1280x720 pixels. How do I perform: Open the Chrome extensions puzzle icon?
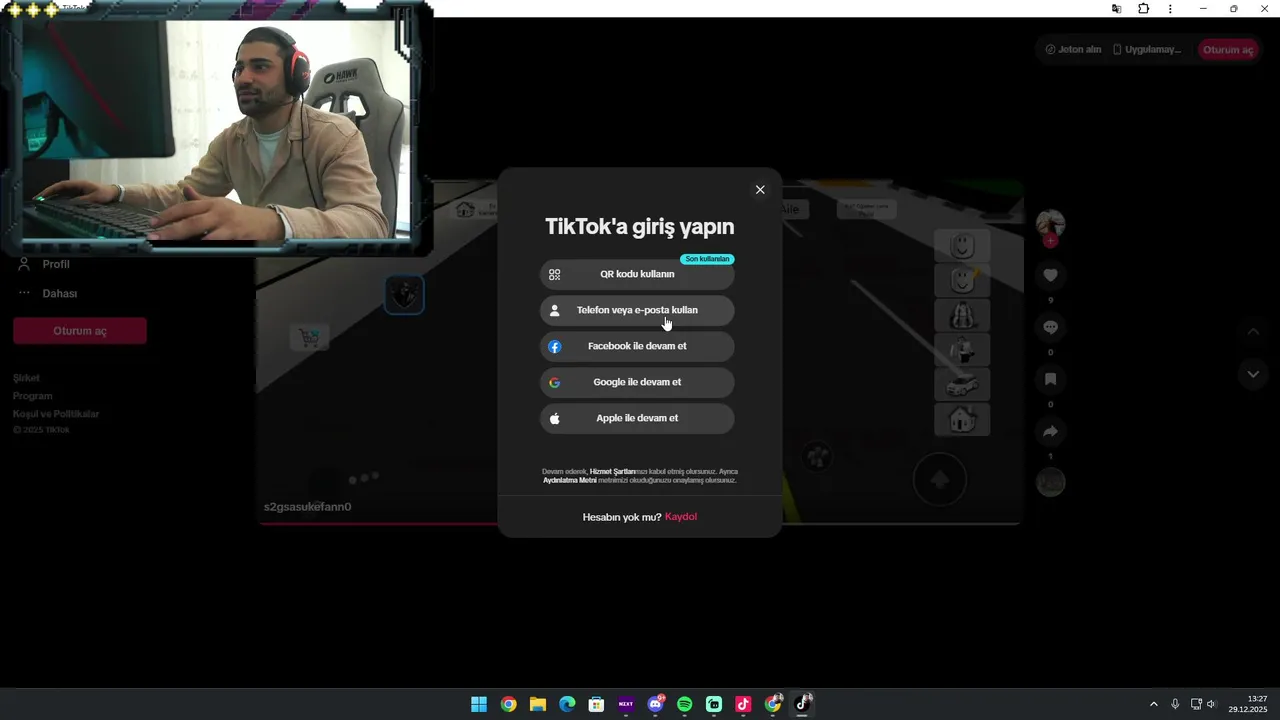point(1144,9)
